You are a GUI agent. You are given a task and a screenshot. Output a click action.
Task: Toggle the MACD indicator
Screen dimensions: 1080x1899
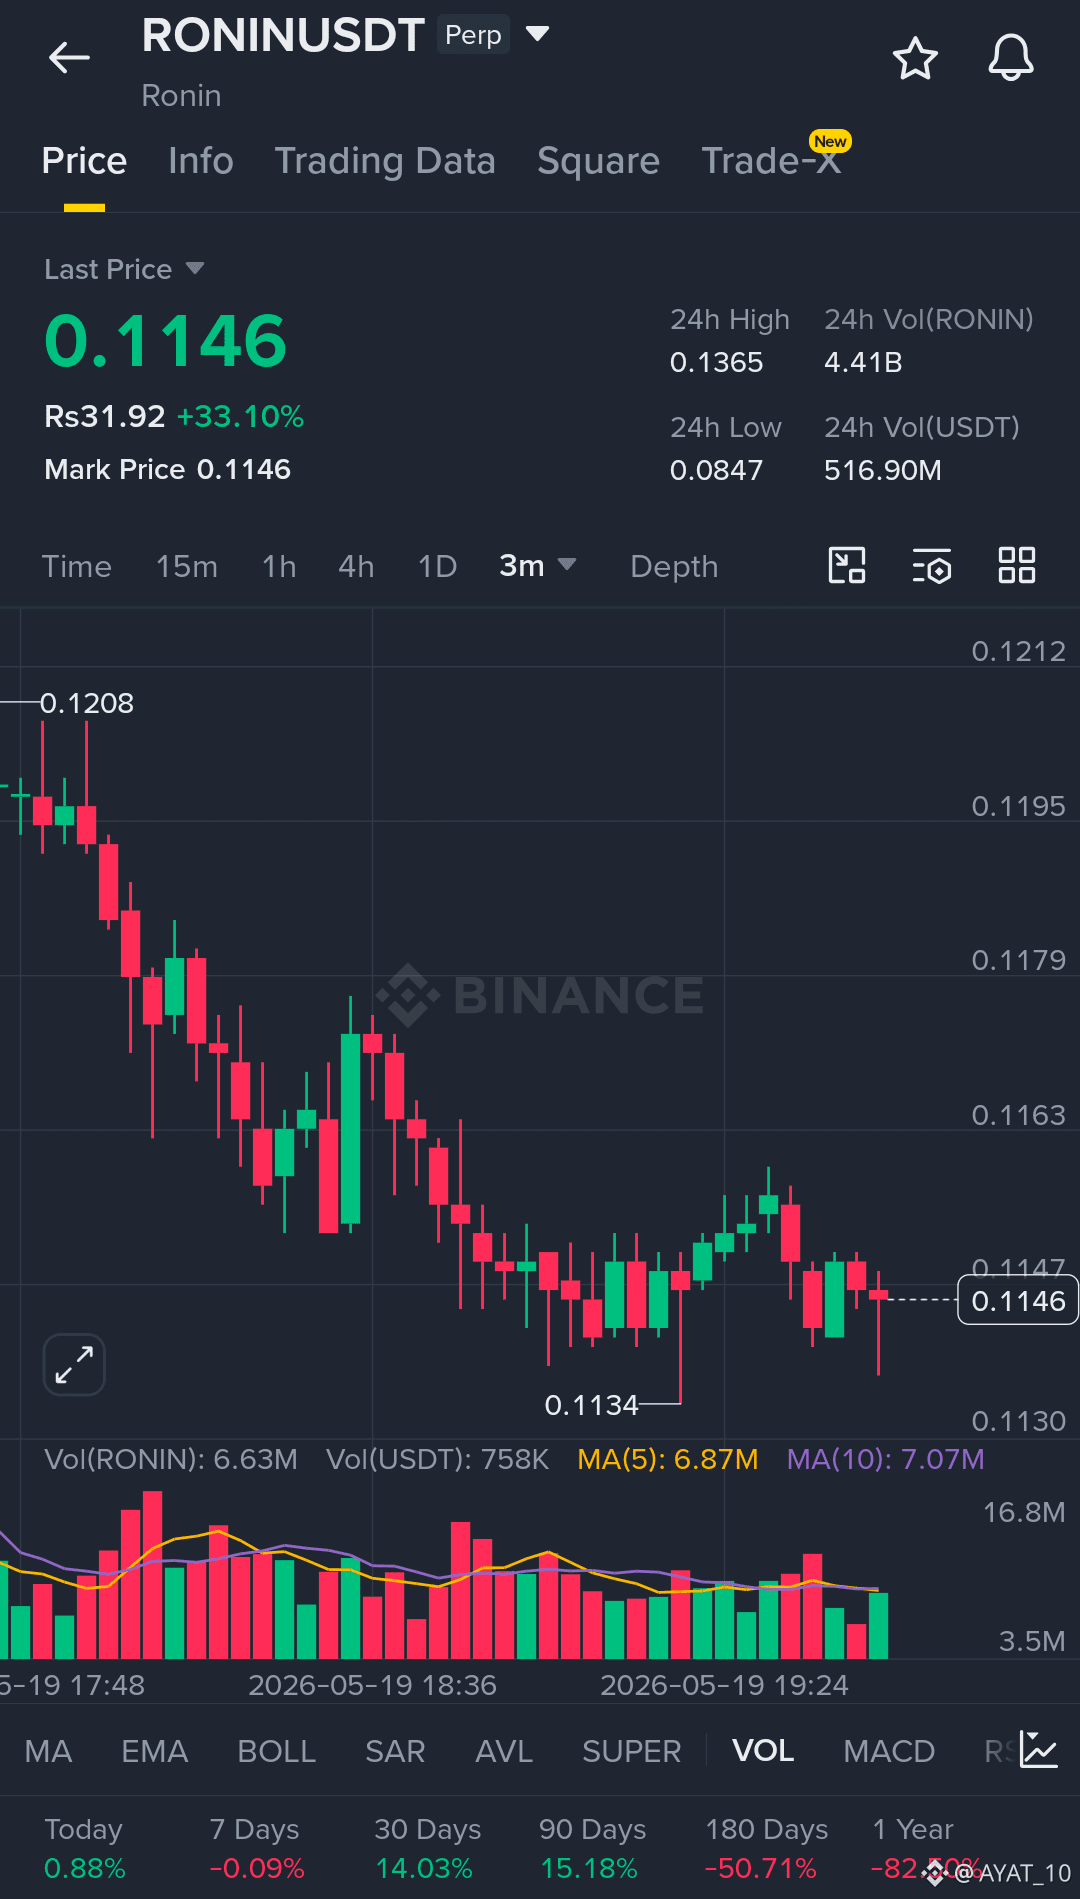pyautogui.click(x=889, y=1751)
